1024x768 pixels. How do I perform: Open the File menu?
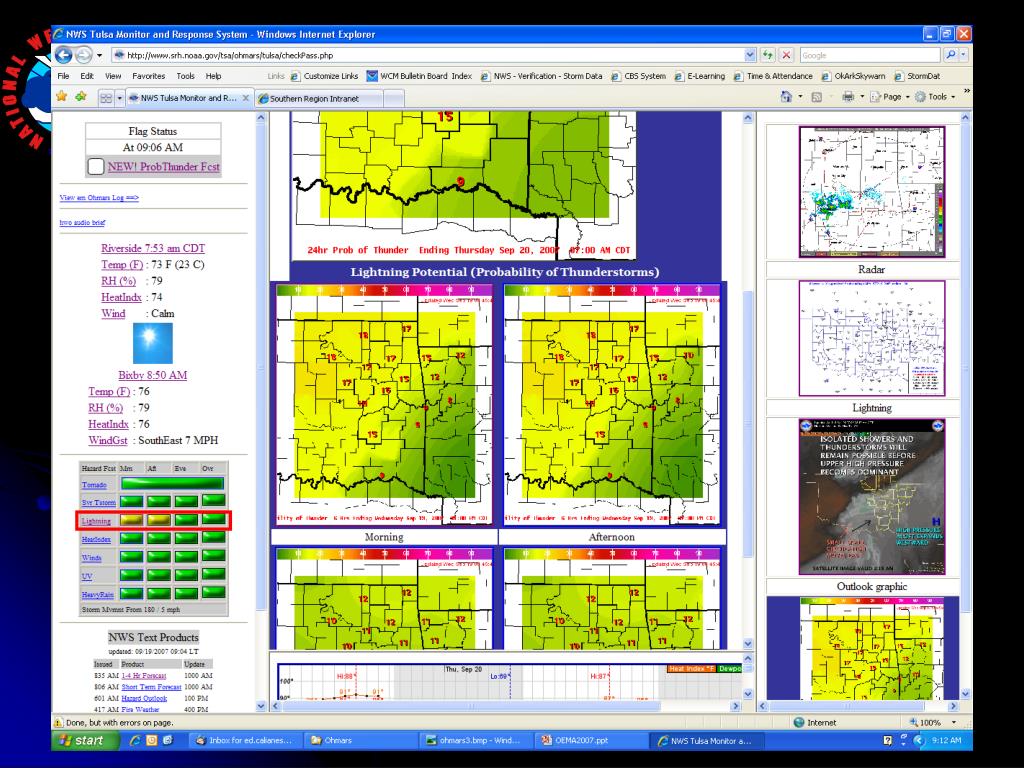(63, 76)
